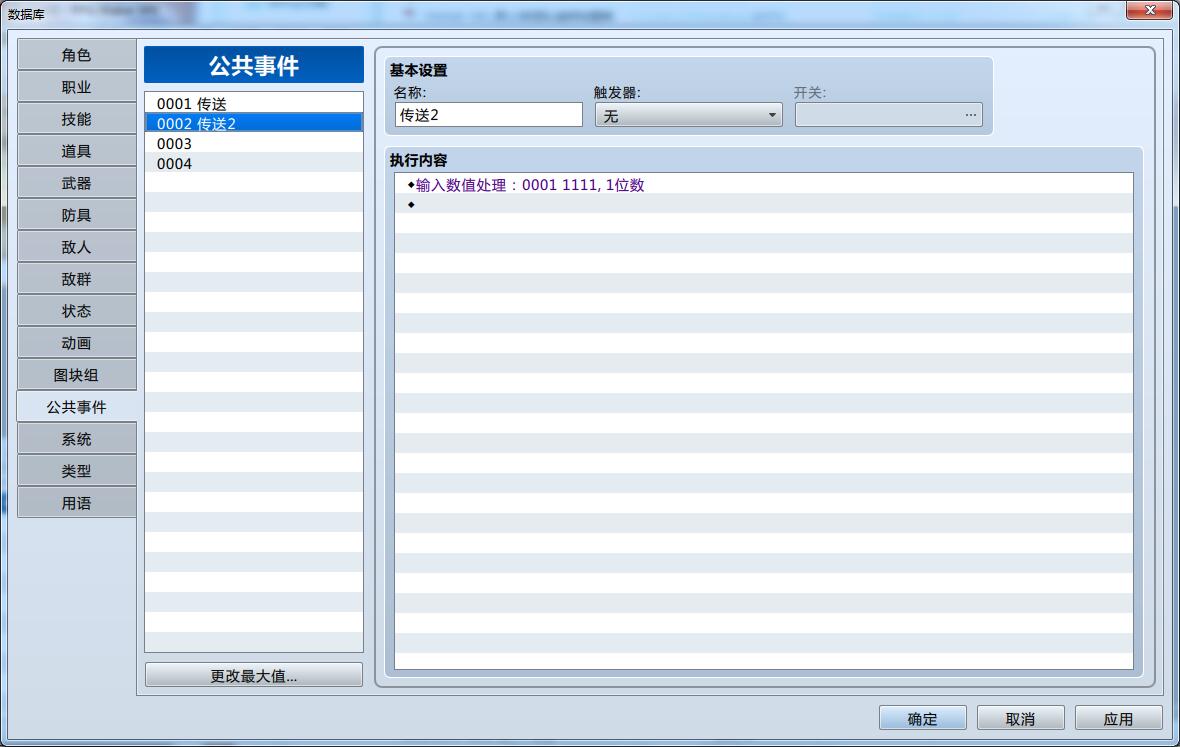
Task: Select the 道具 tab
Action: (76, 151)
